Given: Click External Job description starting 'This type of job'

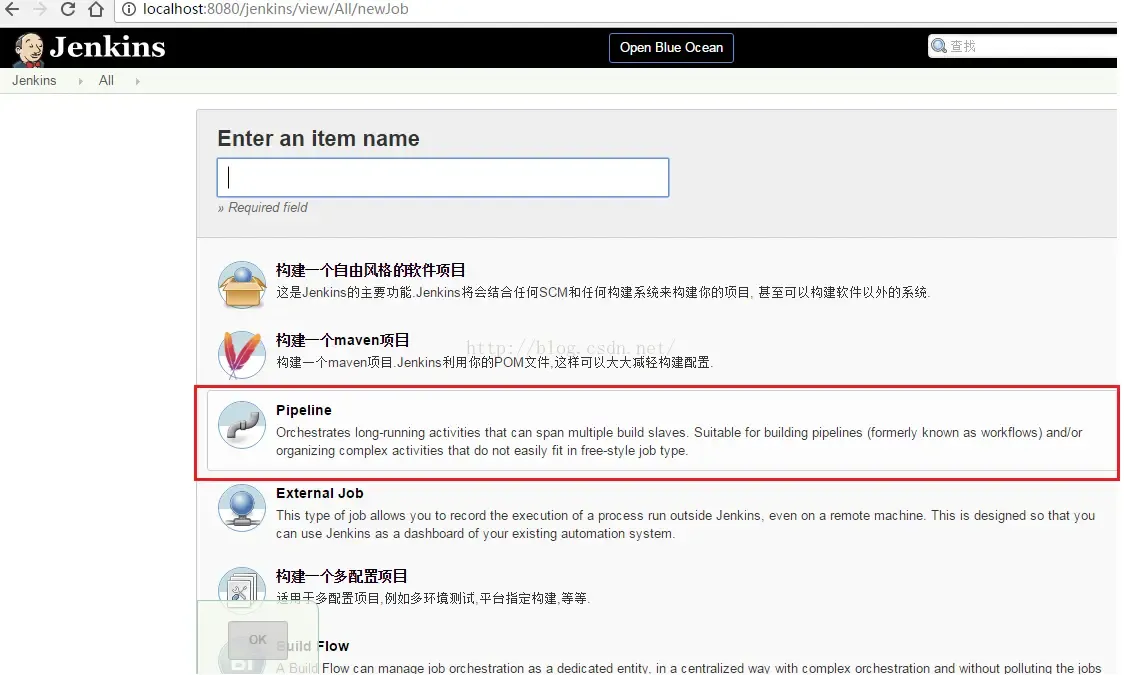Looking at the screenshot, I should pos(685,525).
